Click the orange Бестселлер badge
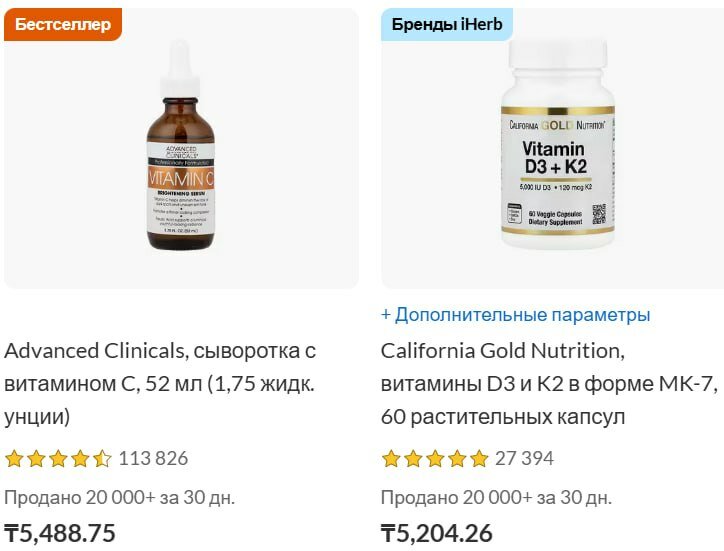The image size is (724, 551). 63,24
